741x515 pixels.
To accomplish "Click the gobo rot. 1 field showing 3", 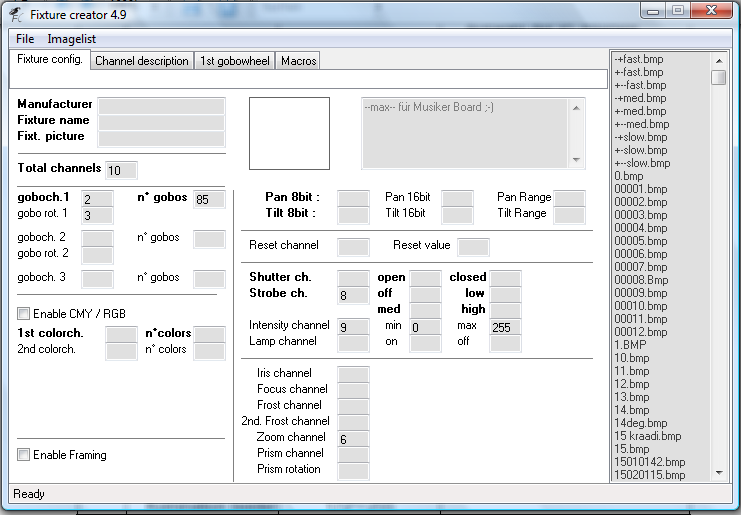I will click(97, 215).
